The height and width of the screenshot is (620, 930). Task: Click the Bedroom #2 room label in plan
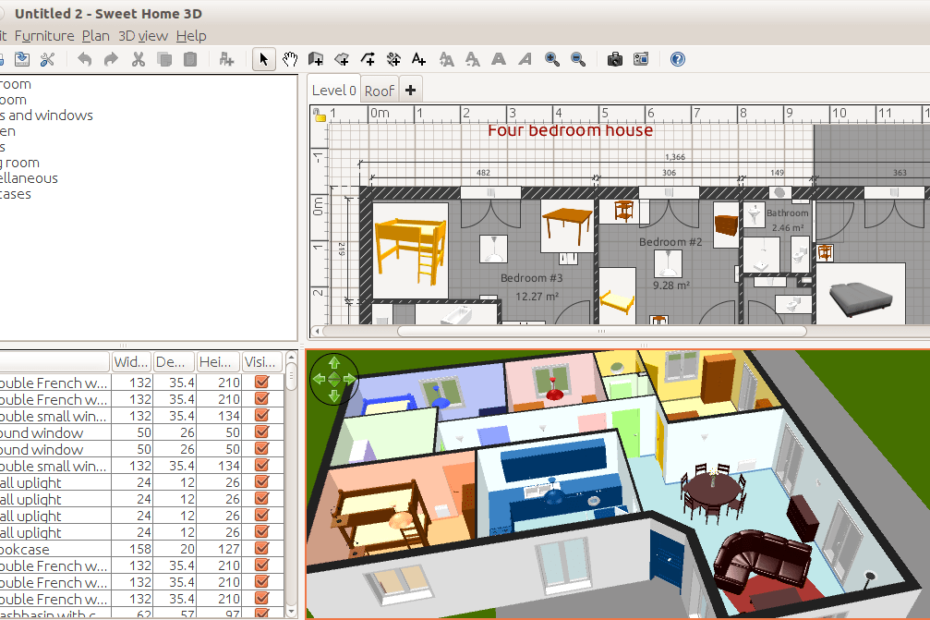coord(670,242)
